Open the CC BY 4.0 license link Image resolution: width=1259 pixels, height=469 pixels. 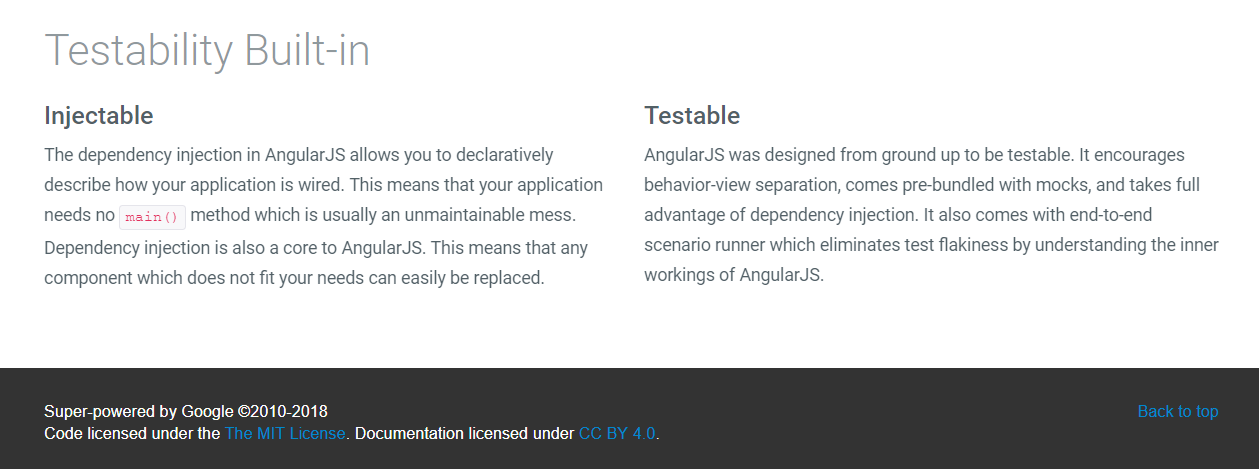[617, 434]
